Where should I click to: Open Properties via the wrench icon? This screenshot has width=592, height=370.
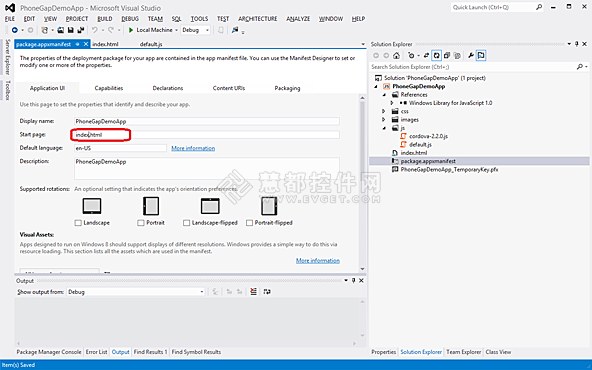(x=471, y=56)
